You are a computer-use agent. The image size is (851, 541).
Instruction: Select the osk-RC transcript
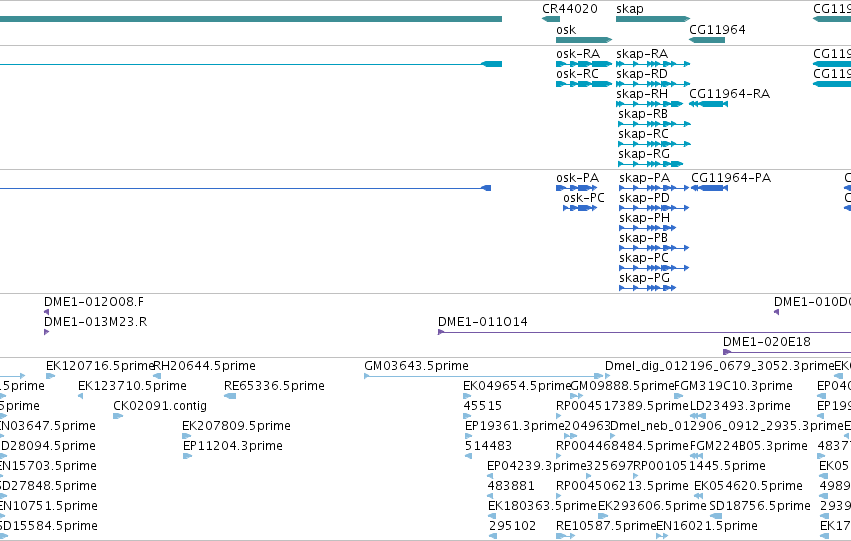[x=584, y=84]
